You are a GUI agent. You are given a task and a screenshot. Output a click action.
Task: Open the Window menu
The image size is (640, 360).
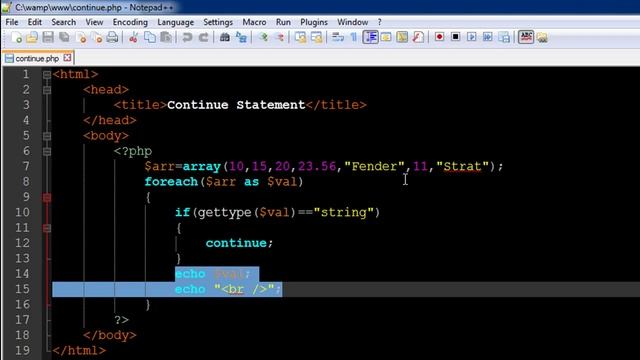pos(352,22)
